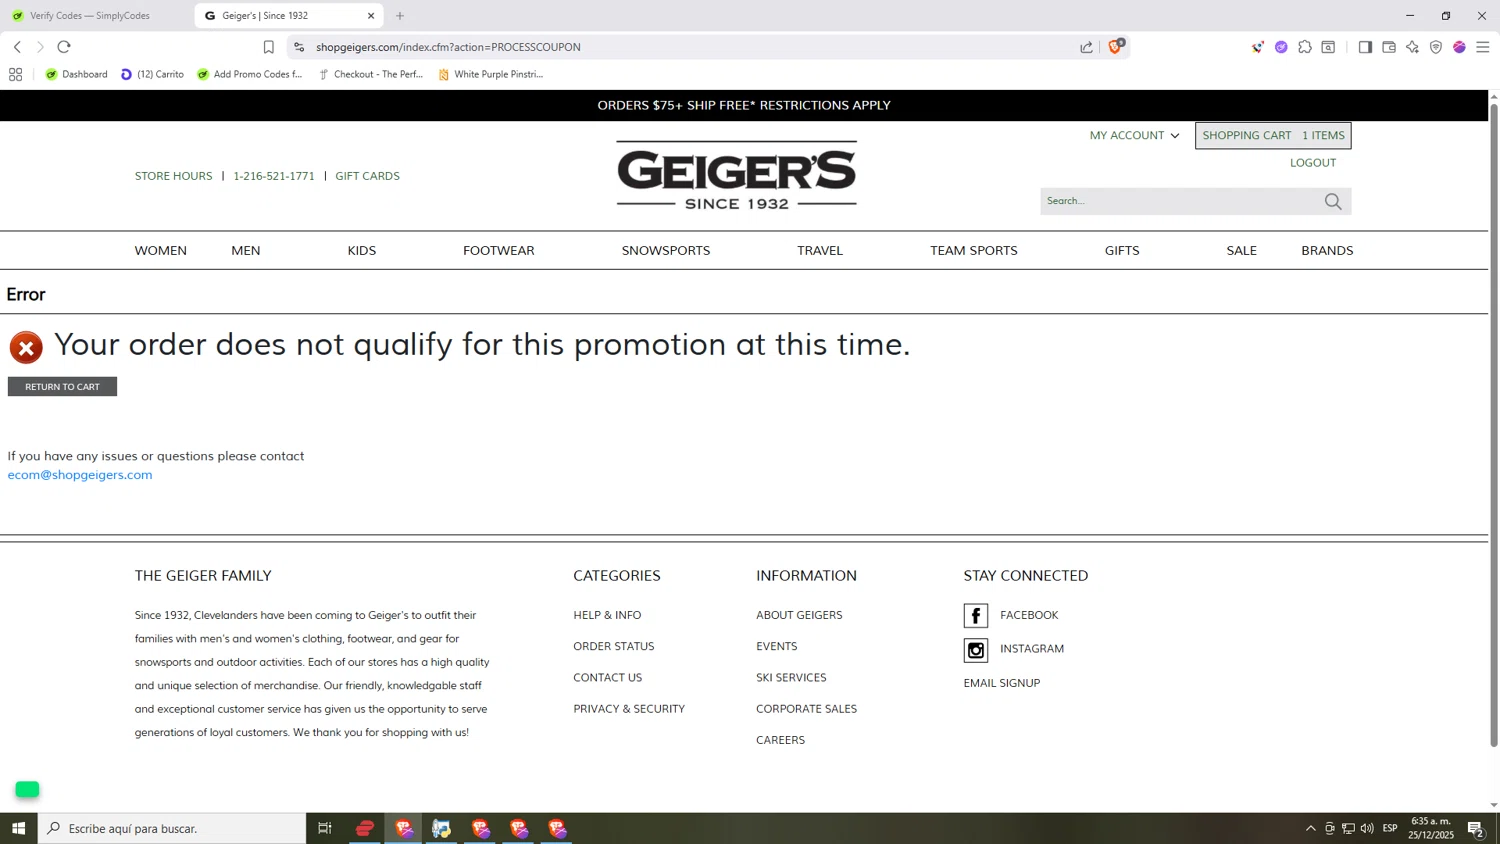Screen dimensions: 1500x844
Task: Open Brave Shields lion icon
Action: [1115, 47]
